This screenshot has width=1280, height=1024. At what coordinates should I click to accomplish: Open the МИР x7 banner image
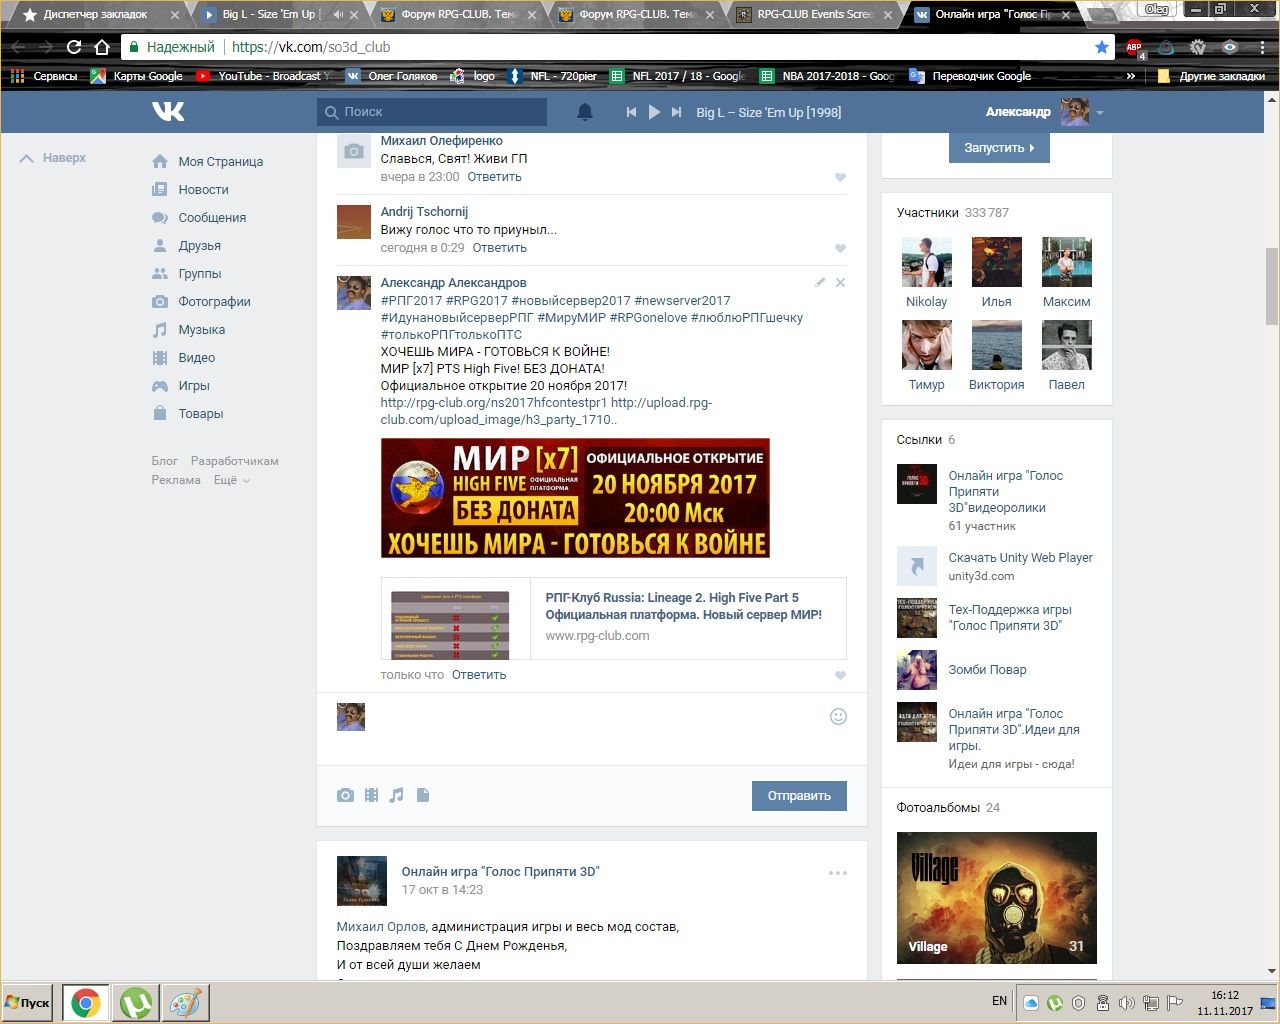(x=575, y=498)
